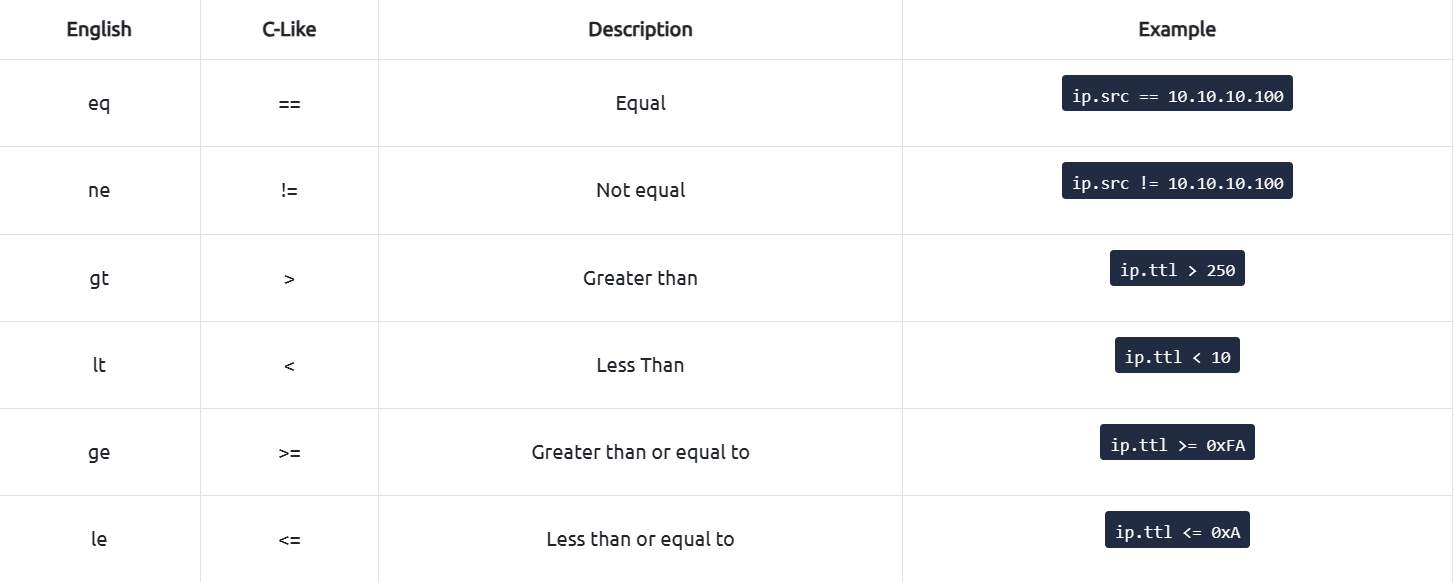Click the 'lt' English operator
The image size is (1454, 582).
click(99, 365)
